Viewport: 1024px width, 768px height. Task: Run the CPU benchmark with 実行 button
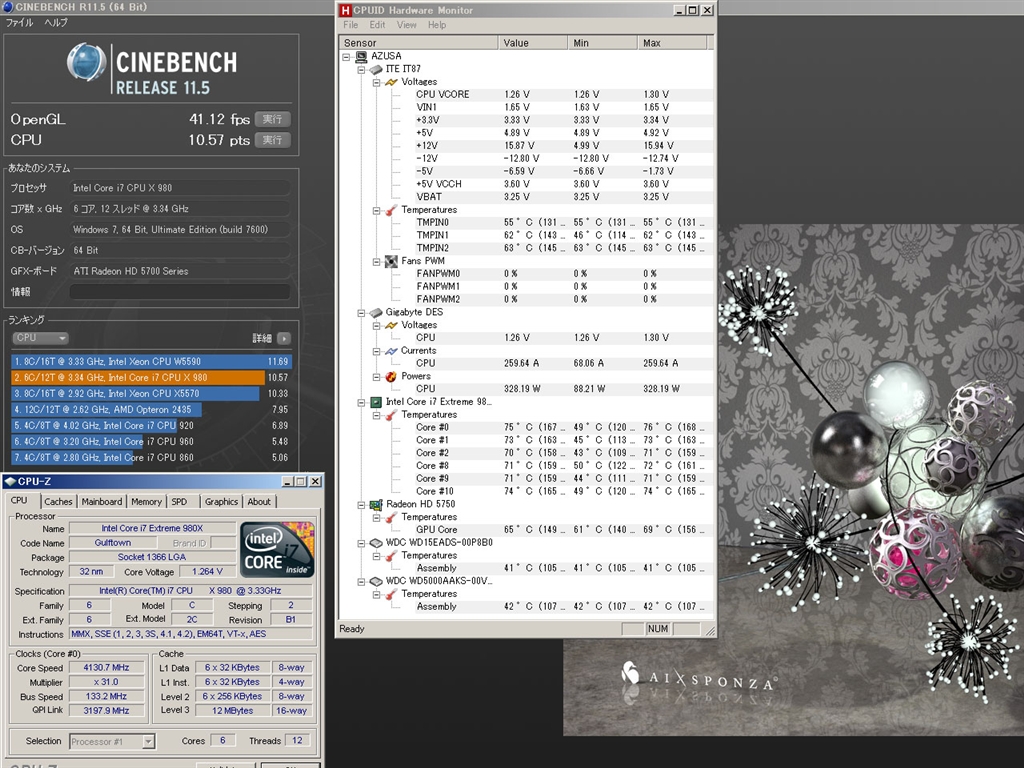(x=272, y=140)
